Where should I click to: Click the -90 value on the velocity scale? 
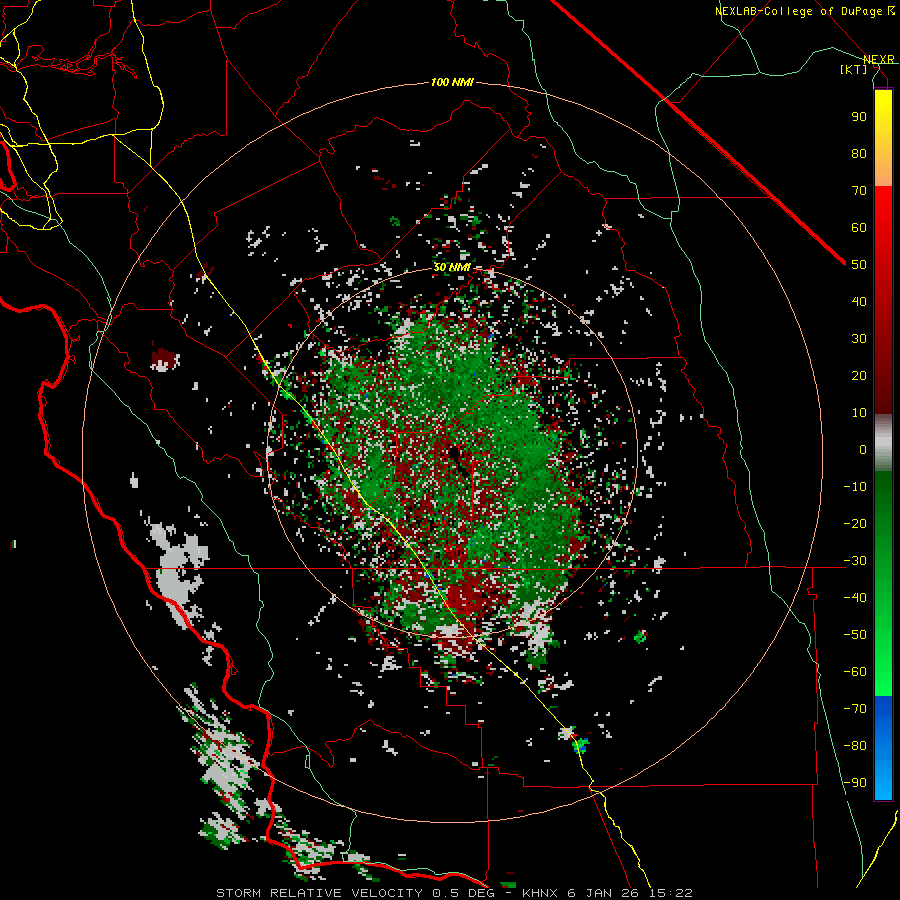pos(855,783)
